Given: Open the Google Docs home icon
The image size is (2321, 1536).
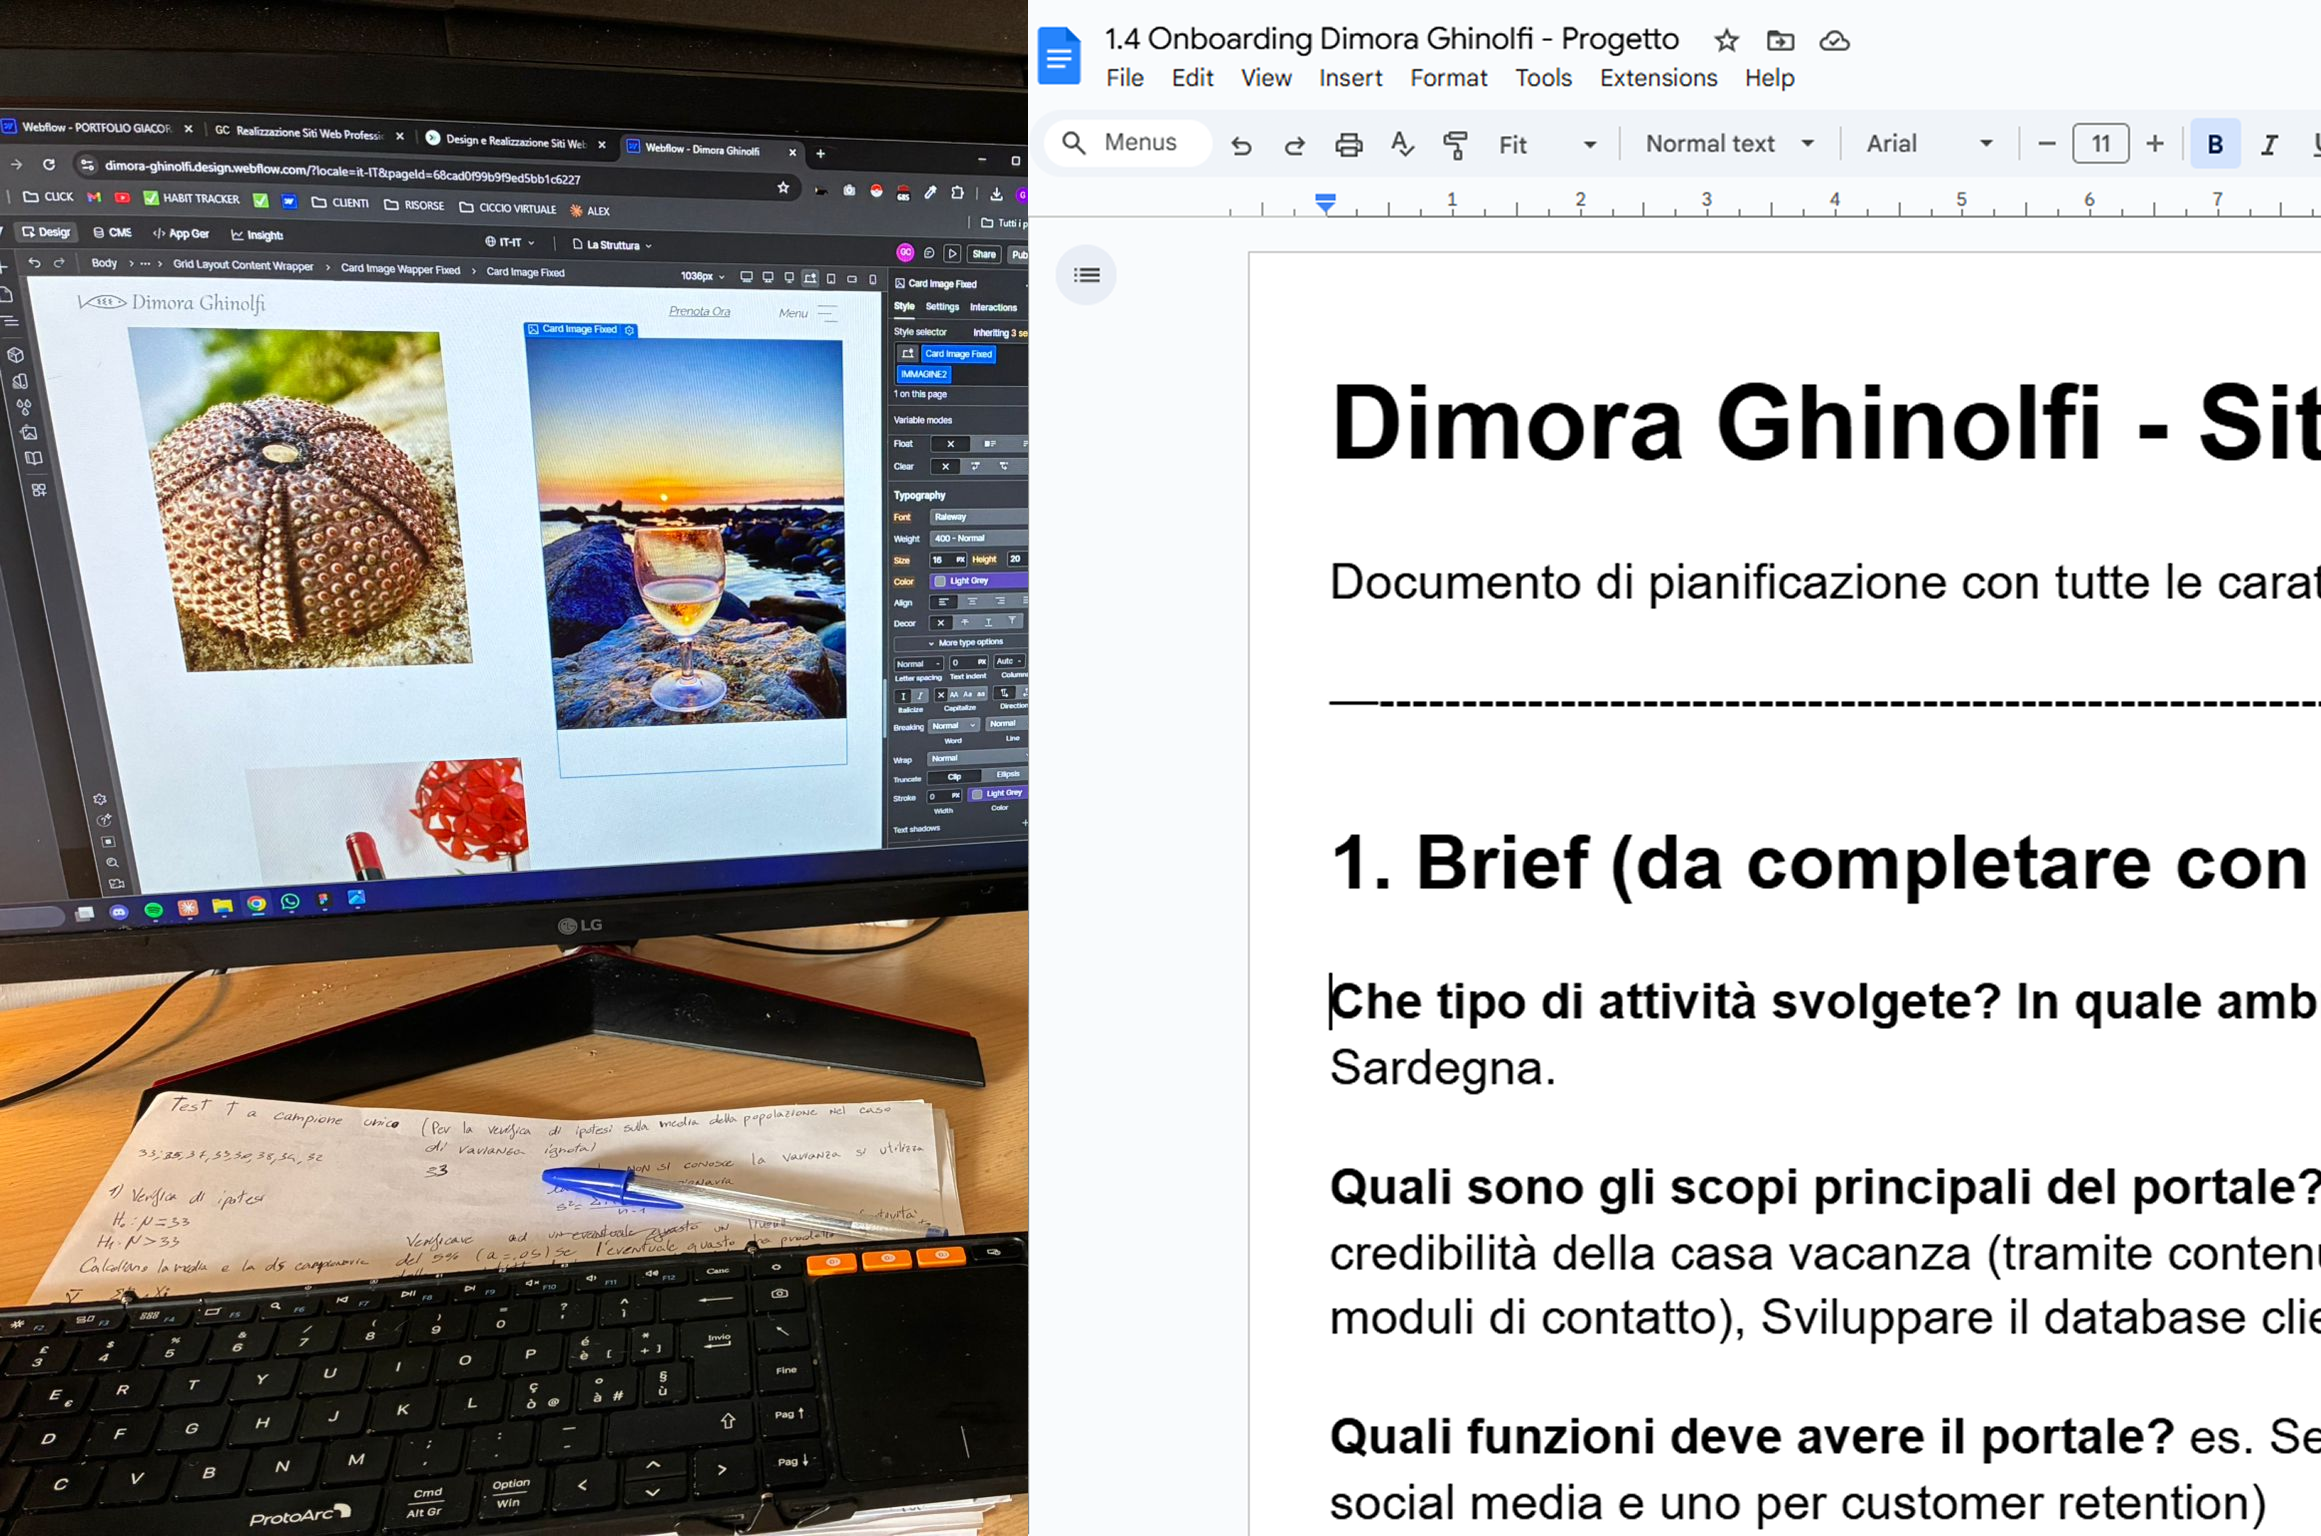Looking at the screenshot, I should click(x=1060, y=56).
